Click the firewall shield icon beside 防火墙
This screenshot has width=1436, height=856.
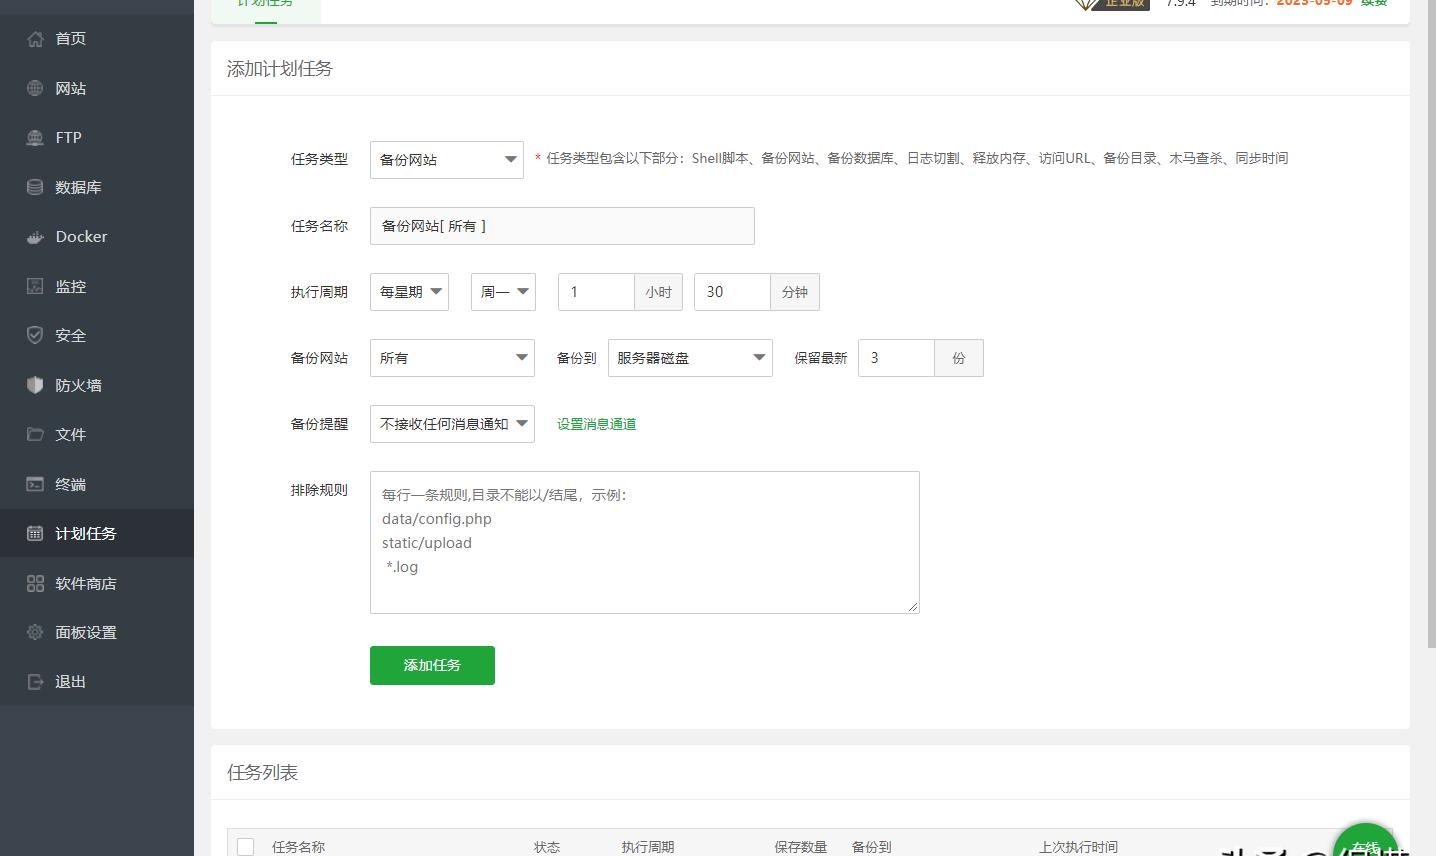(x=35, y=385)
